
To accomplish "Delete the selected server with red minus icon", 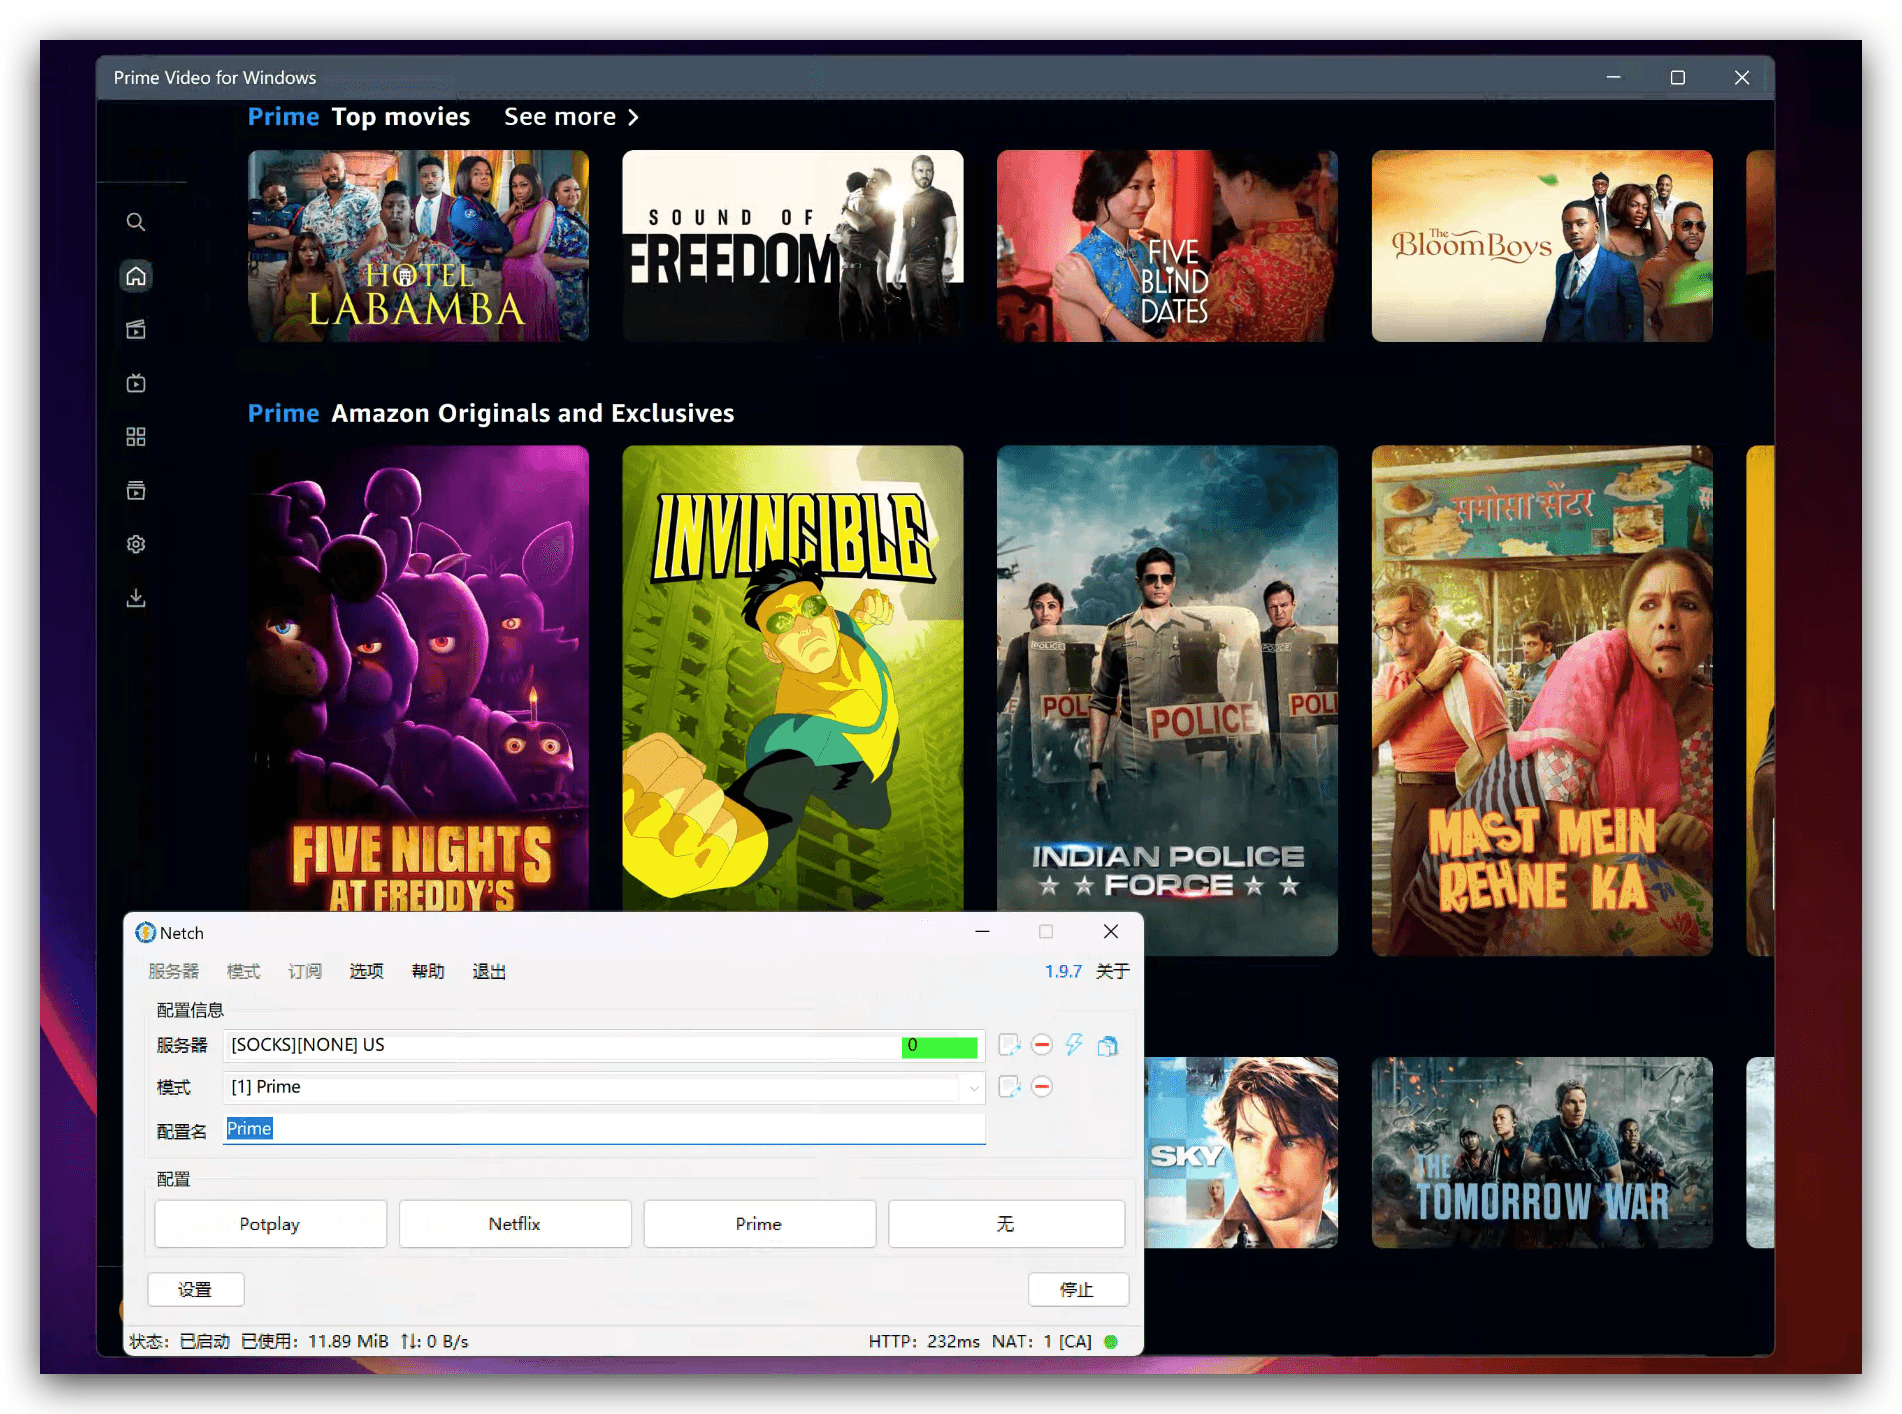I will pyautogui.click(x=1042, y=1045).
